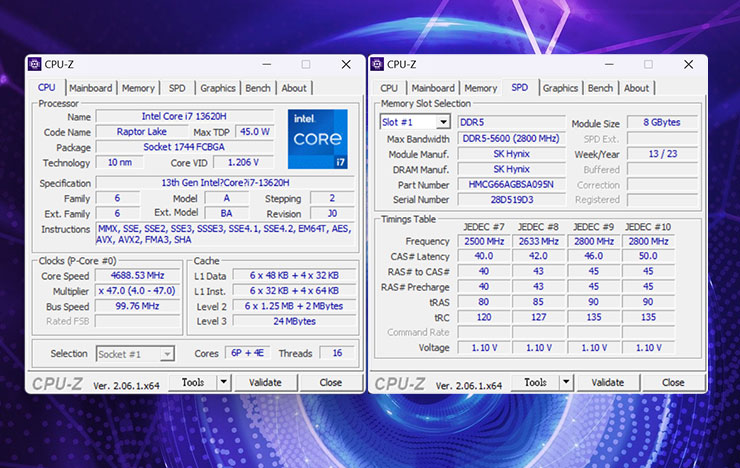The image size is (740, 468).
Task: Show the About tab in left window
Action: (294, 88)
